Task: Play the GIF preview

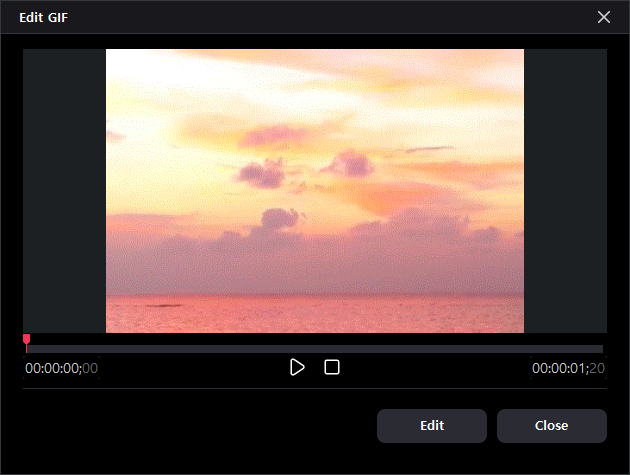Action: (297, 367)
